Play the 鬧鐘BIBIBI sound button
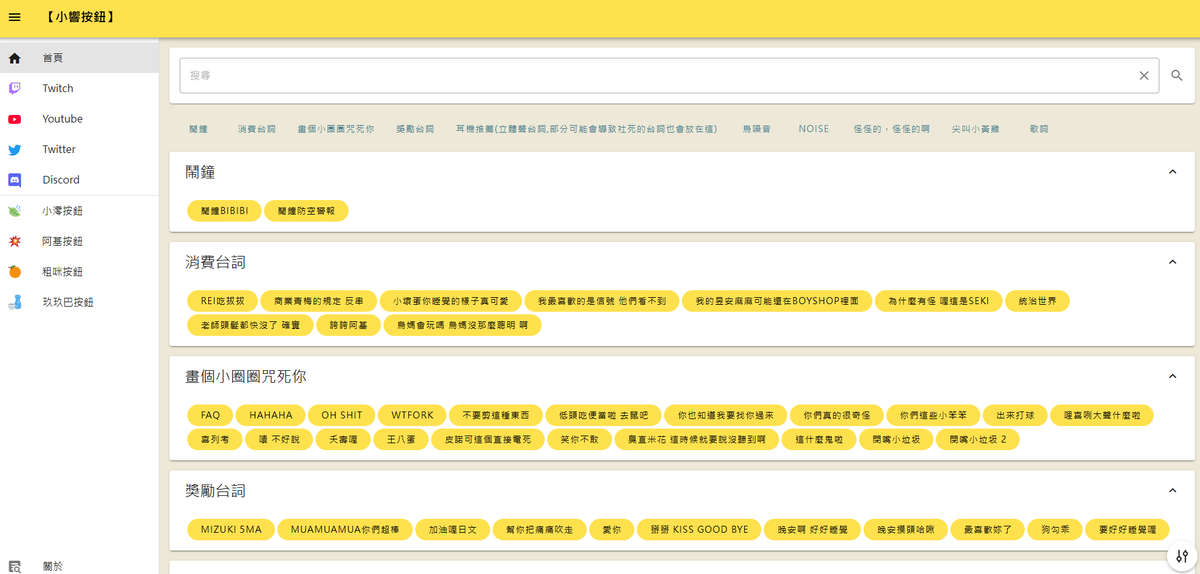The height and width of the screenshot is (574, 1200). pyautogui.click(x=224, y=211)
